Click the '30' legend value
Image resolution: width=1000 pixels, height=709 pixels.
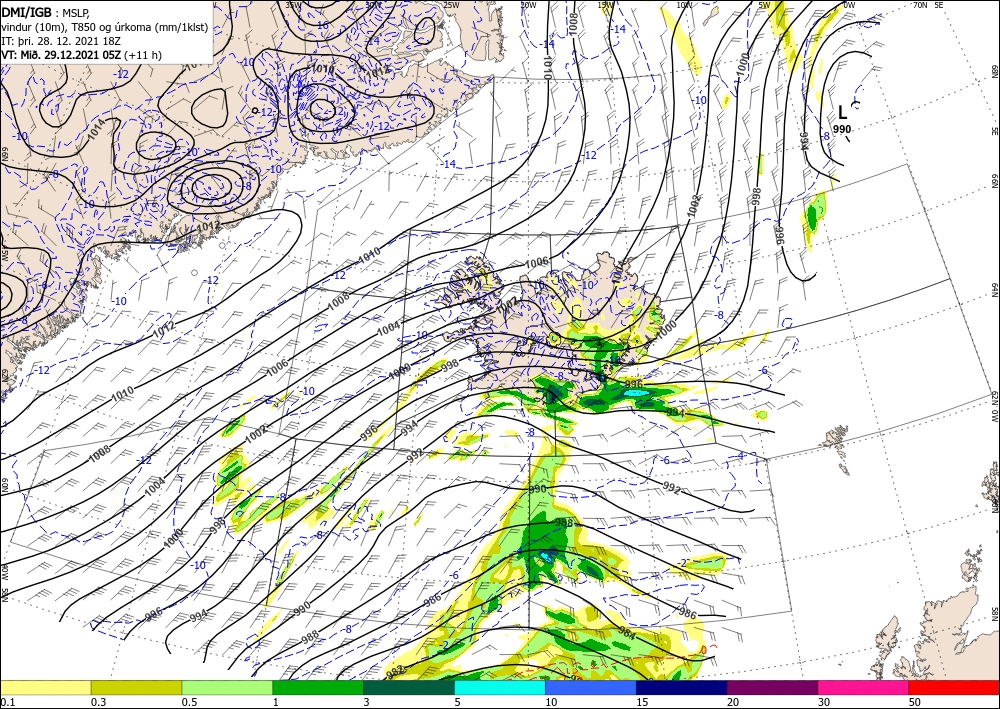tap(824, 702)
